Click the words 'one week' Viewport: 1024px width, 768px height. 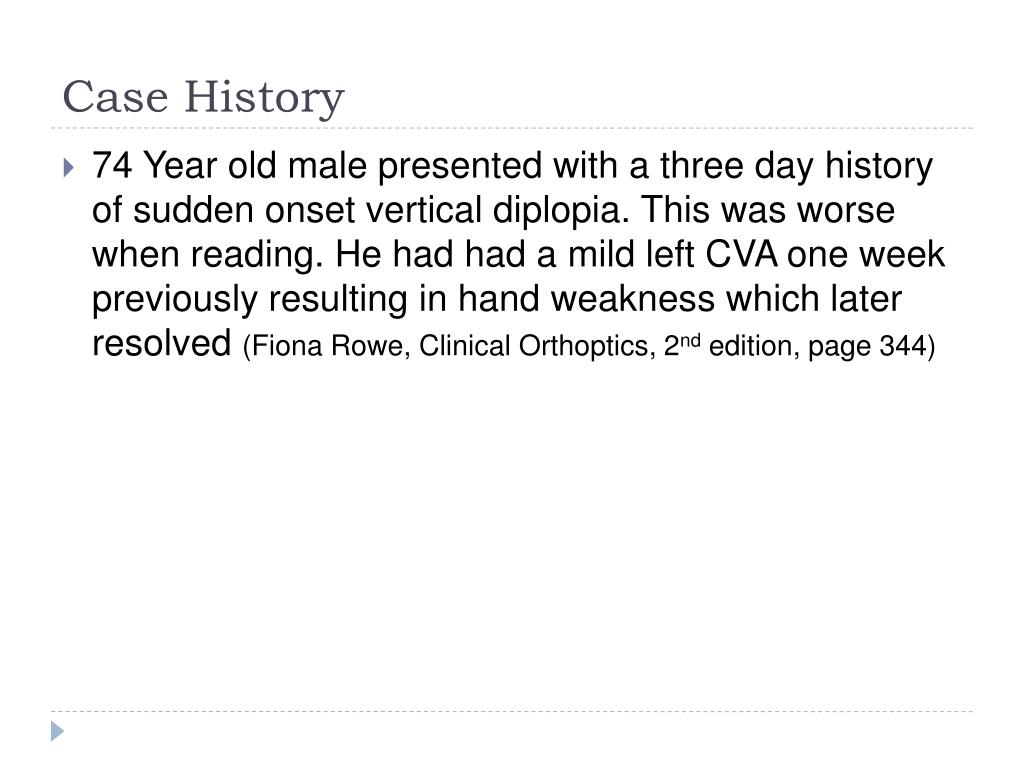click(865, 255)
